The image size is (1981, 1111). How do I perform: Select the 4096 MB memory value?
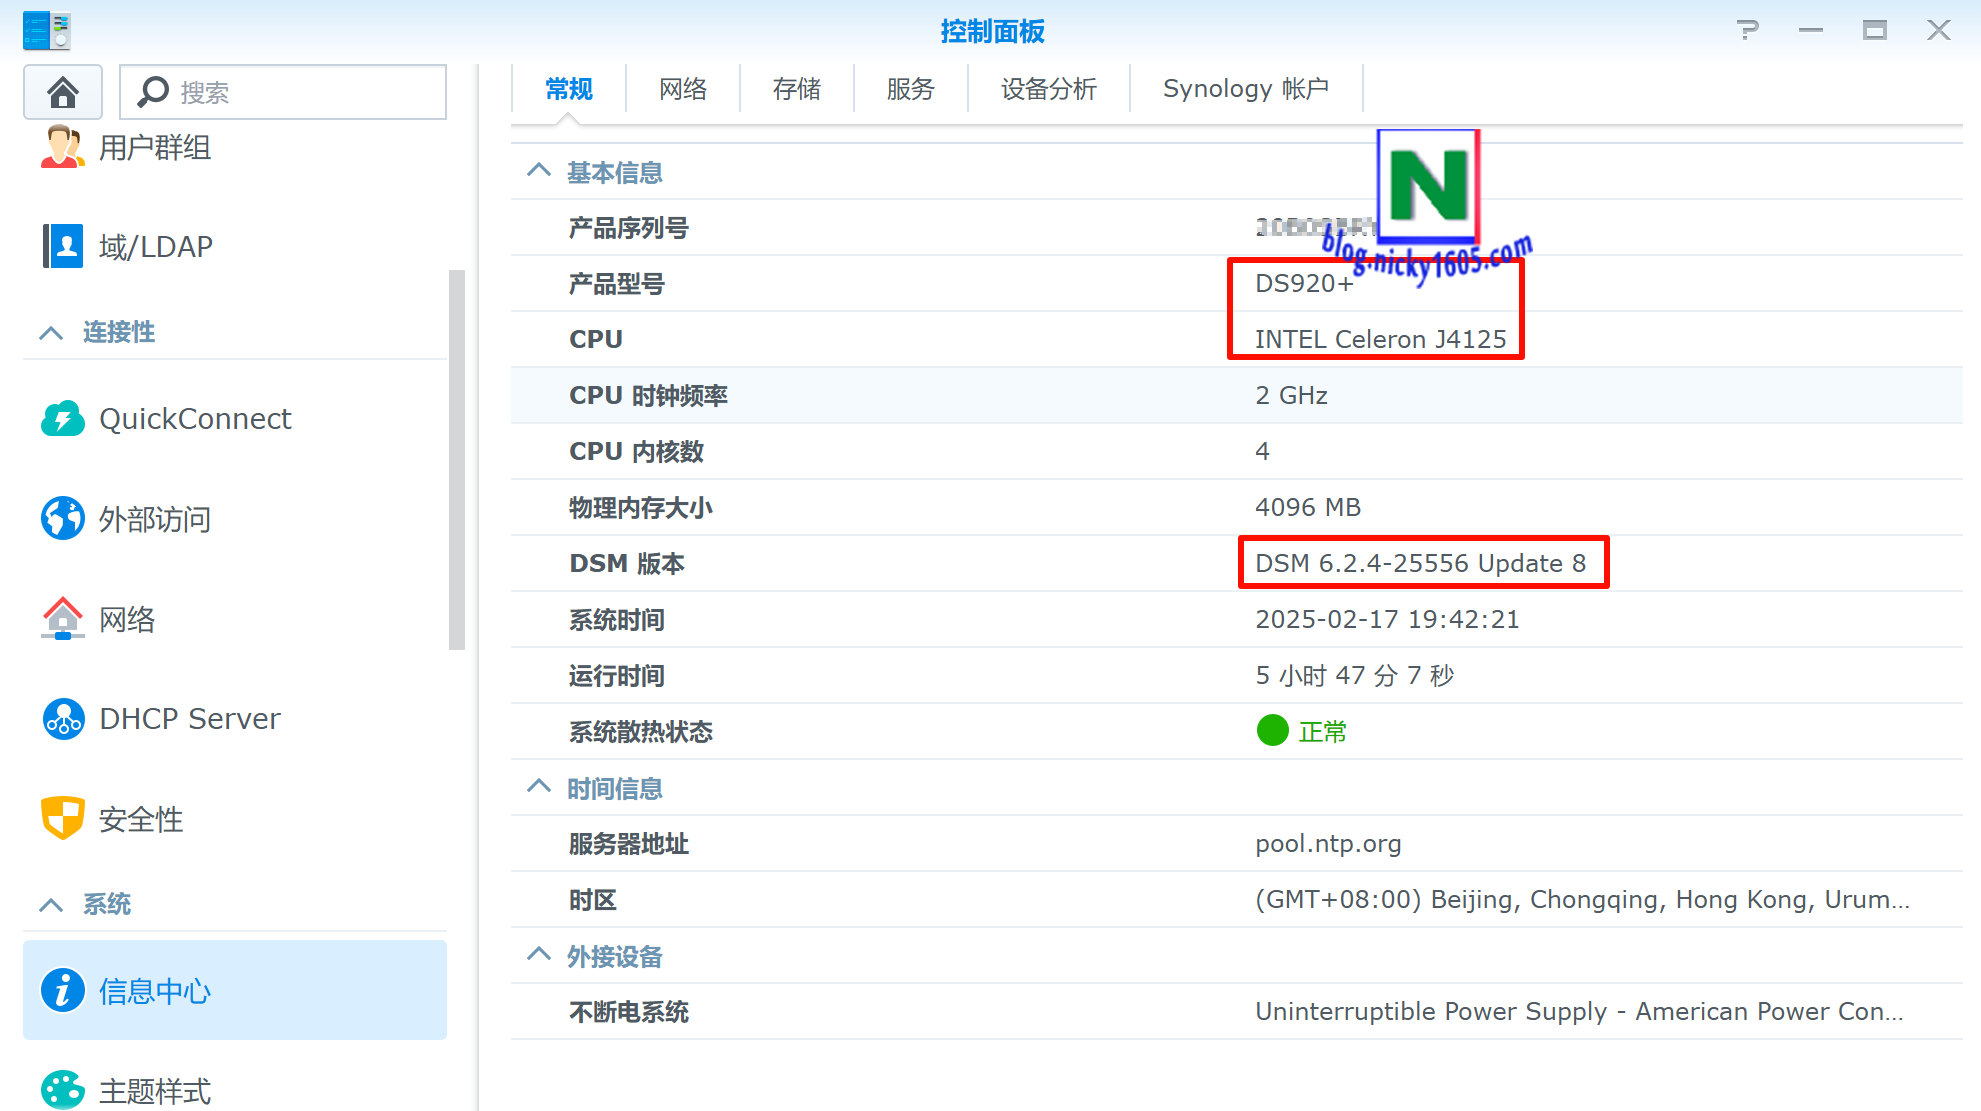click(1308, 507)
